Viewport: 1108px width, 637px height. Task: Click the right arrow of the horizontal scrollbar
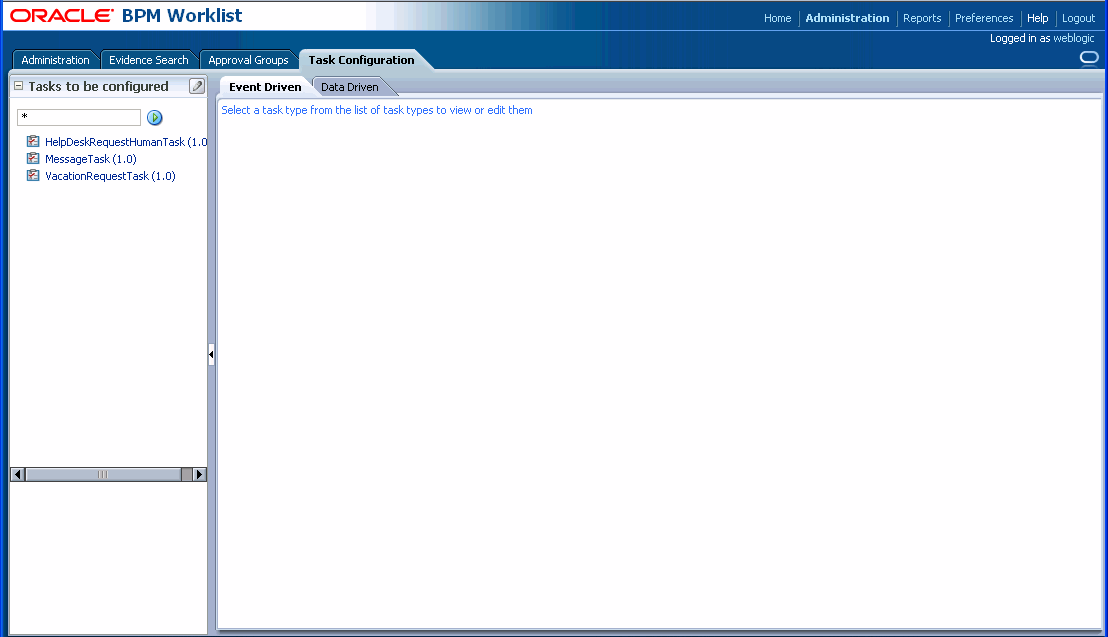[200, 473]
